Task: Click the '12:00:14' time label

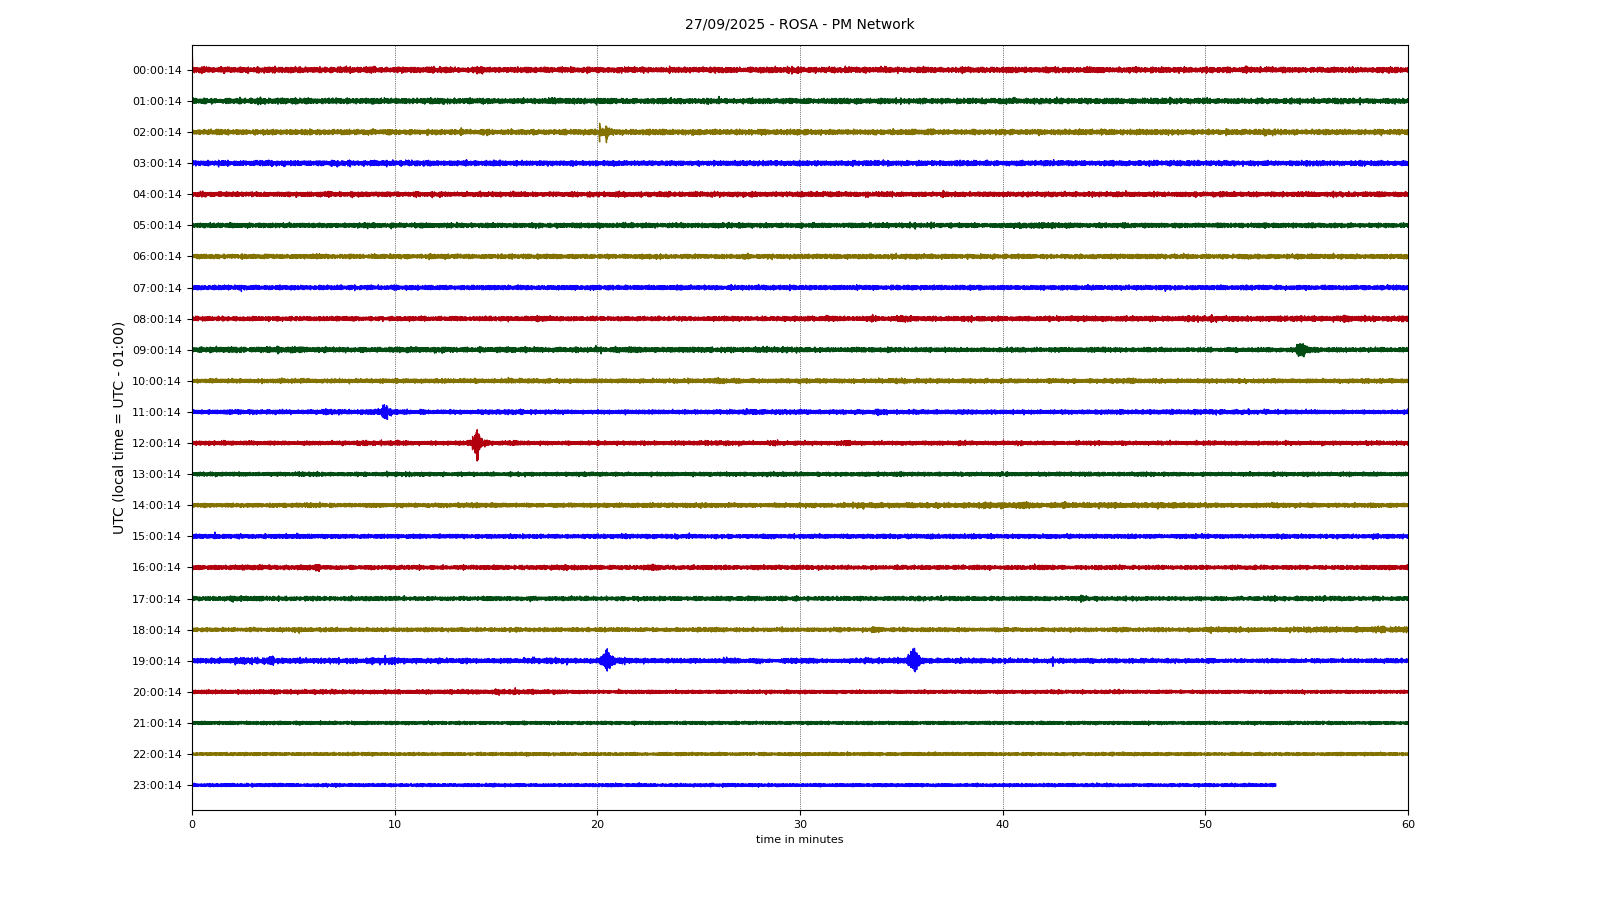Action: (x=157, y=443)
